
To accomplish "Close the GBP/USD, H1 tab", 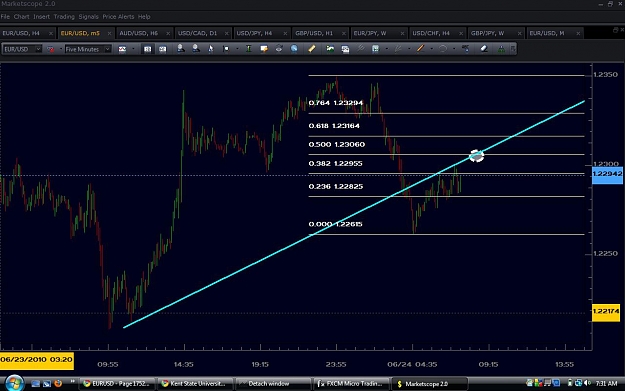I will click(344, 33).
